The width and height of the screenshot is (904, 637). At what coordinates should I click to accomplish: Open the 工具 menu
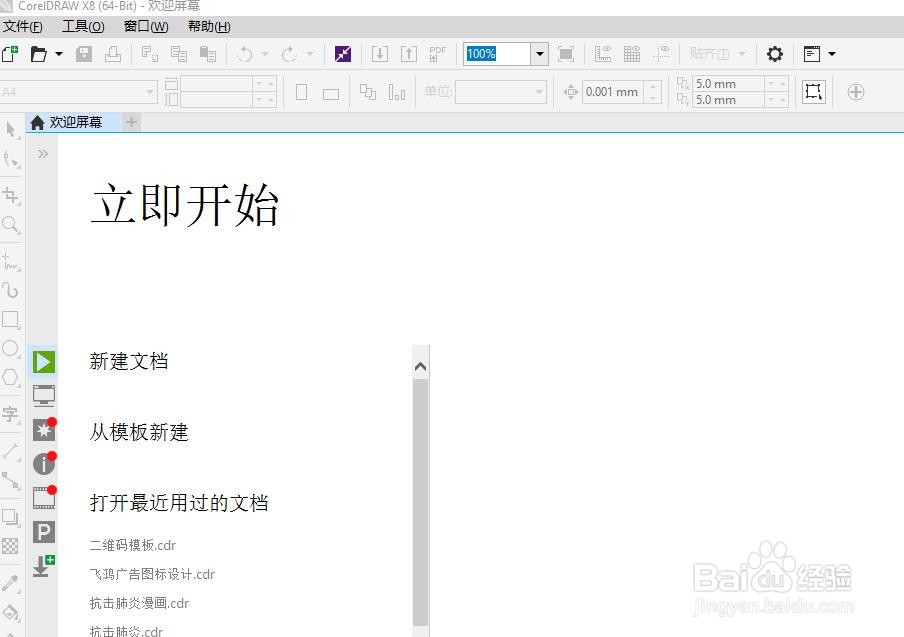(x=81, y=26)
